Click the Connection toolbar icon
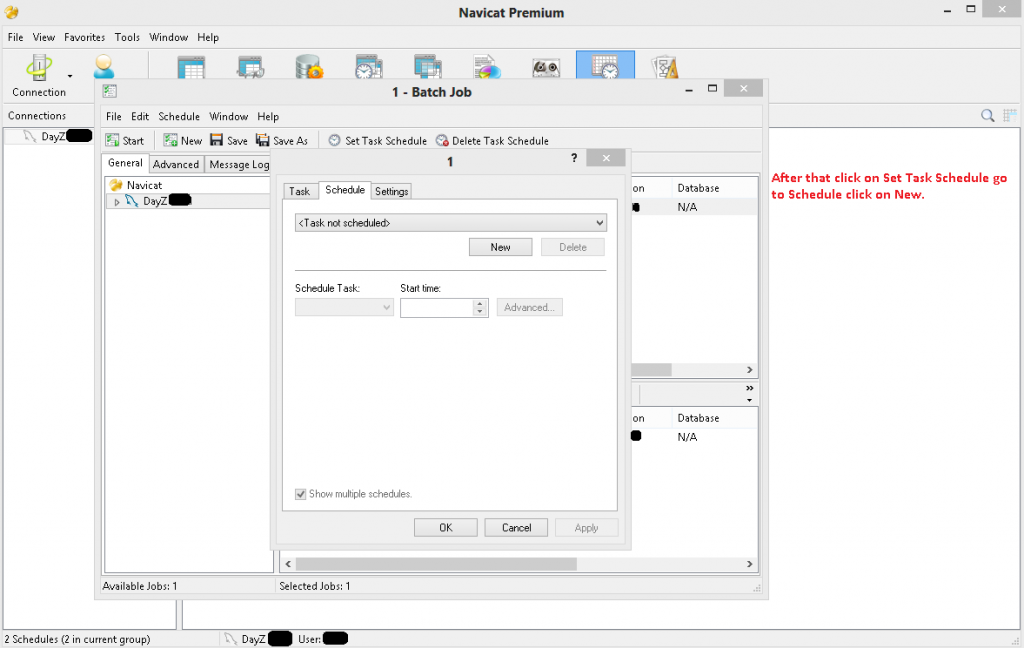Image resolution: width=1024 pixels, height=648 pixels. 38,69
